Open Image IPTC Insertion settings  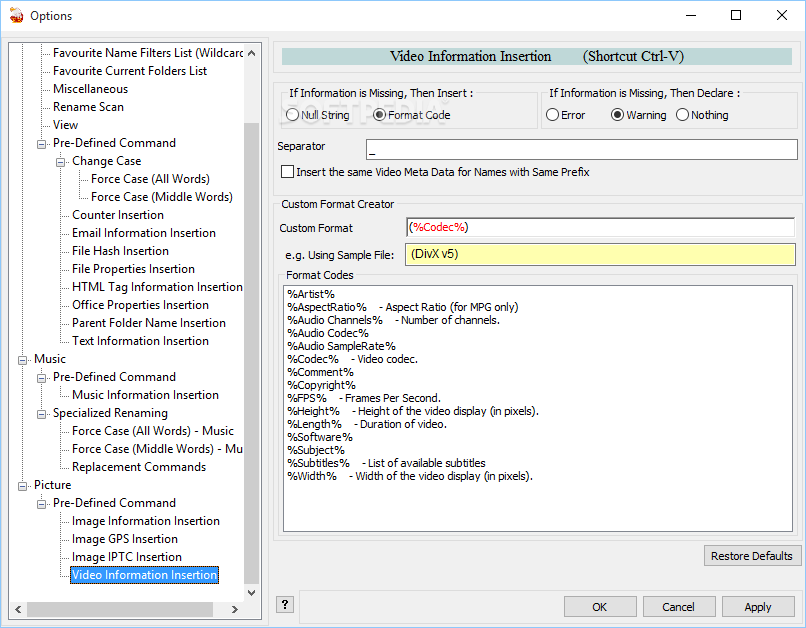tap(127, 557)
